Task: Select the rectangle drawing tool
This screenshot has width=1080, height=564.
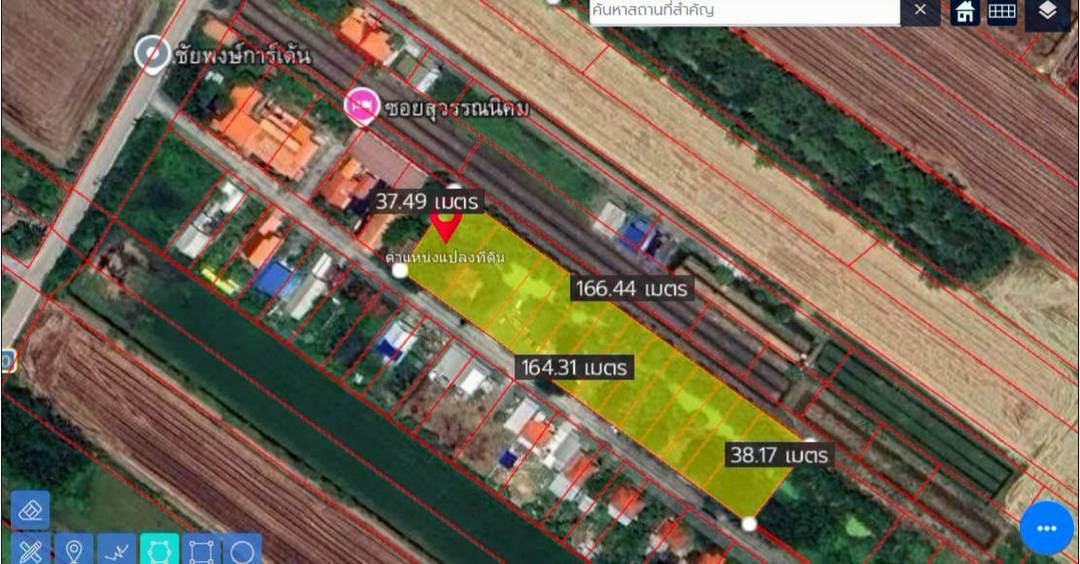Action: pyautogui.click(x=201, y=549)
